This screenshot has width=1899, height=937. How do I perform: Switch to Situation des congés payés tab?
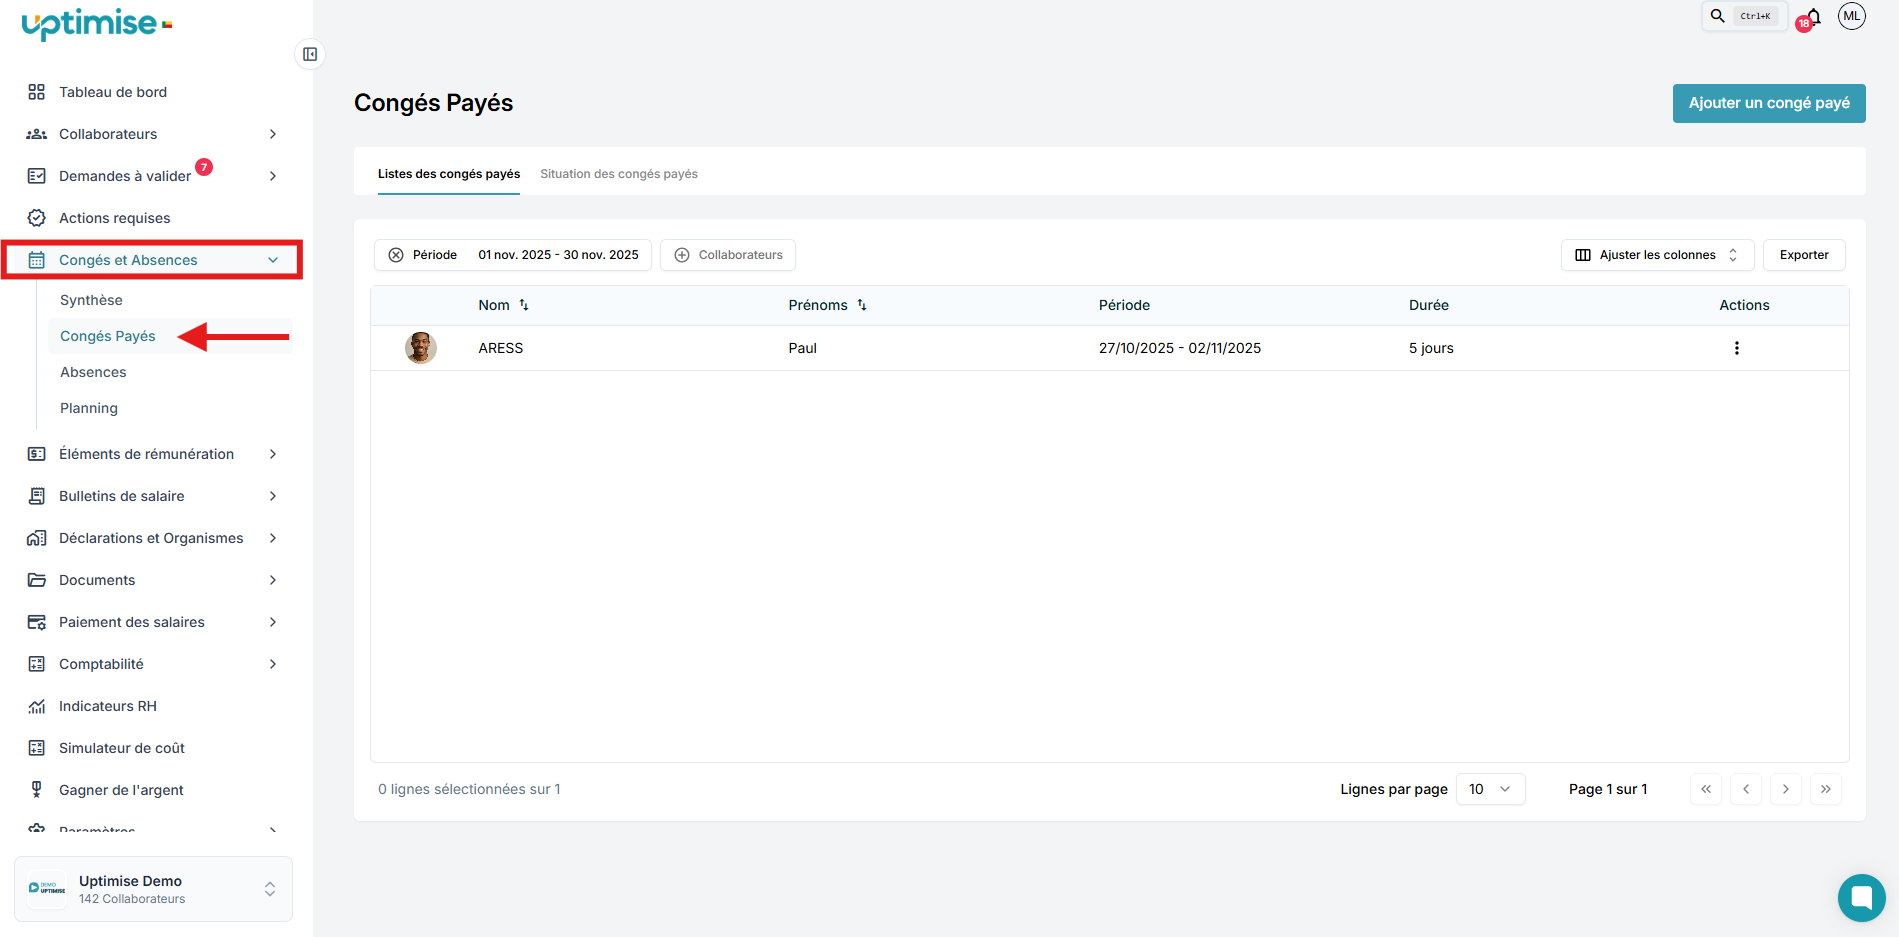point(619,174)
